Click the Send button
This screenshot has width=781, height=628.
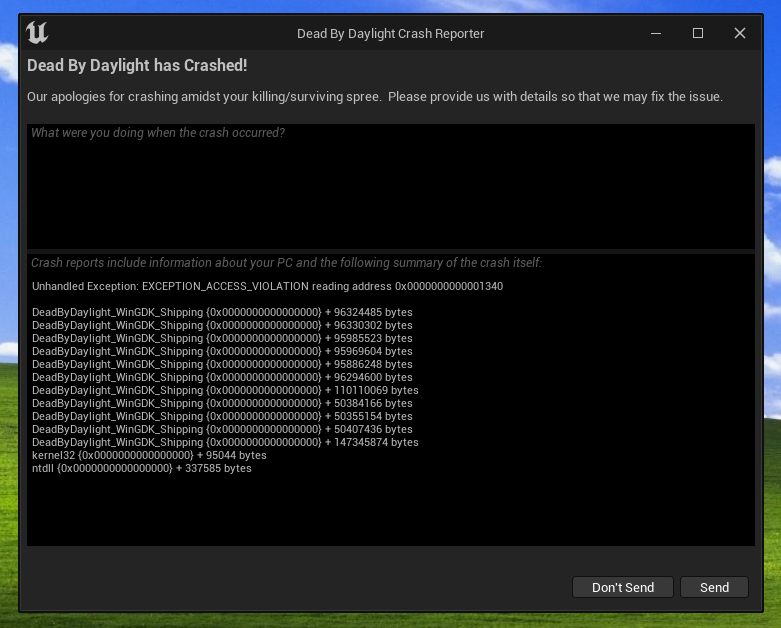tap(714, 587)
